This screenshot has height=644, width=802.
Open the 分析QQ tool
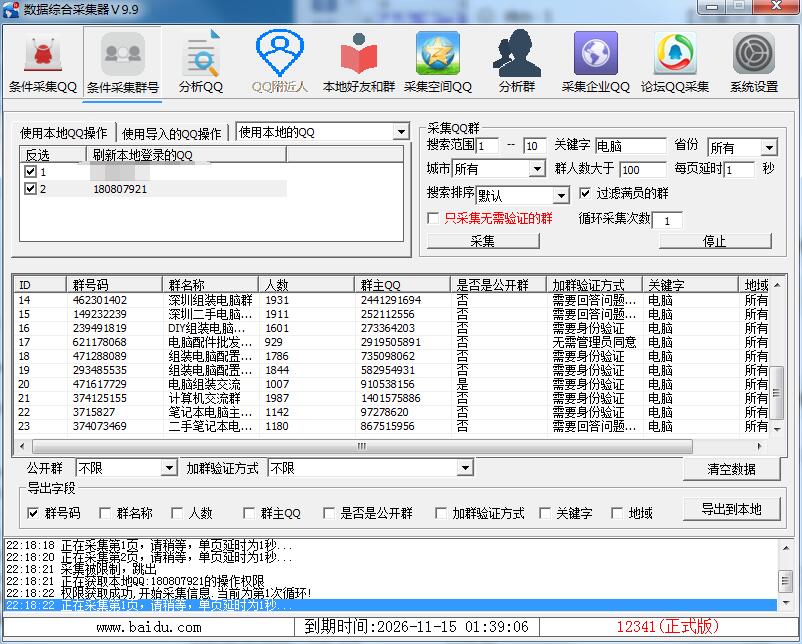coord(201,63)
